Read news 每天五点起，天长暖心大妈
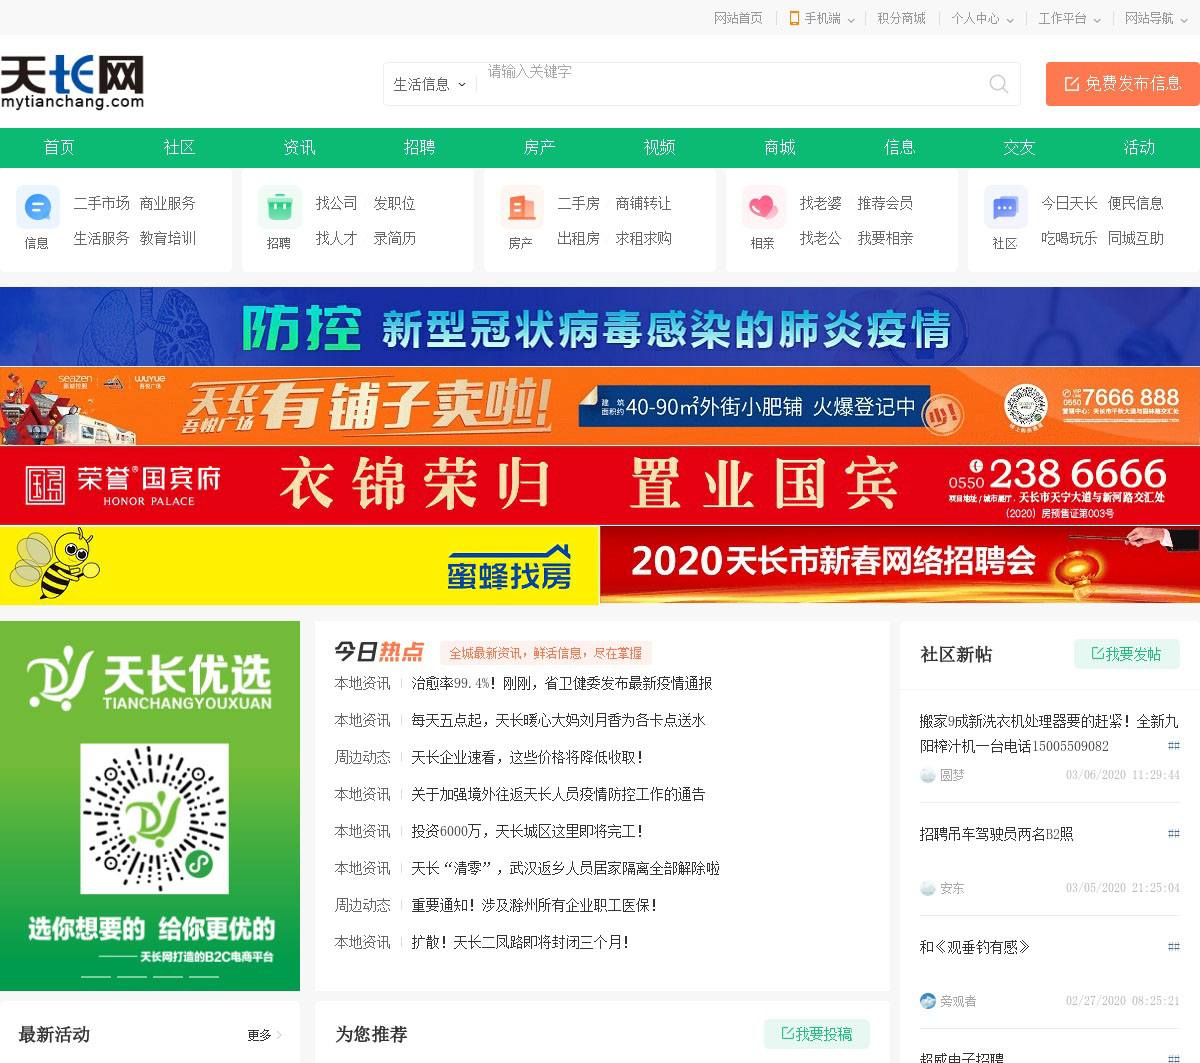This screenshot has height=1063, width=1200. click(558, 720)
